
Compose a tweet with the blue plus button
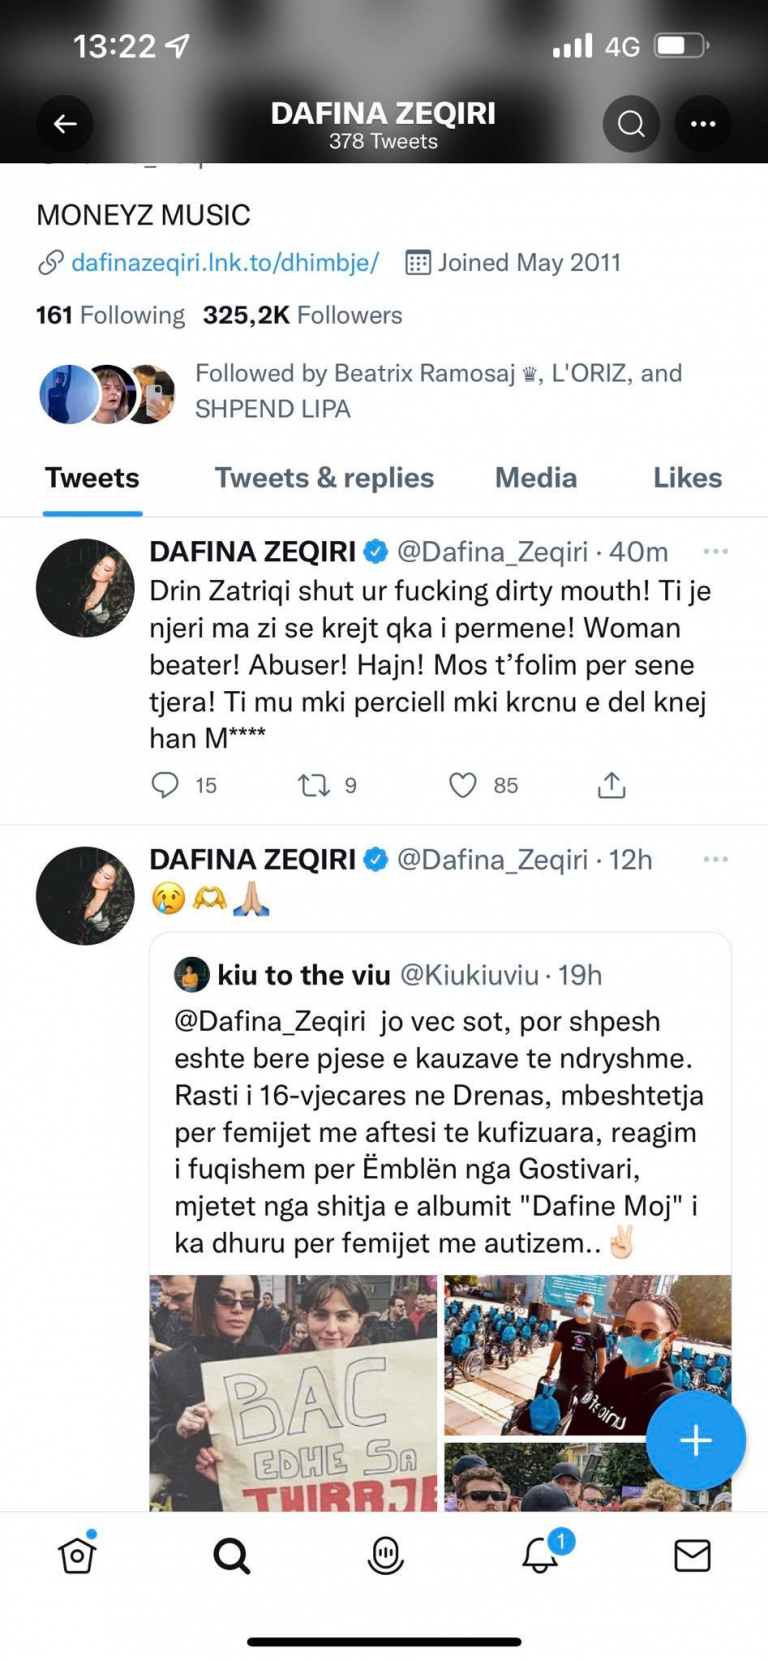[x=695, y=1440]
